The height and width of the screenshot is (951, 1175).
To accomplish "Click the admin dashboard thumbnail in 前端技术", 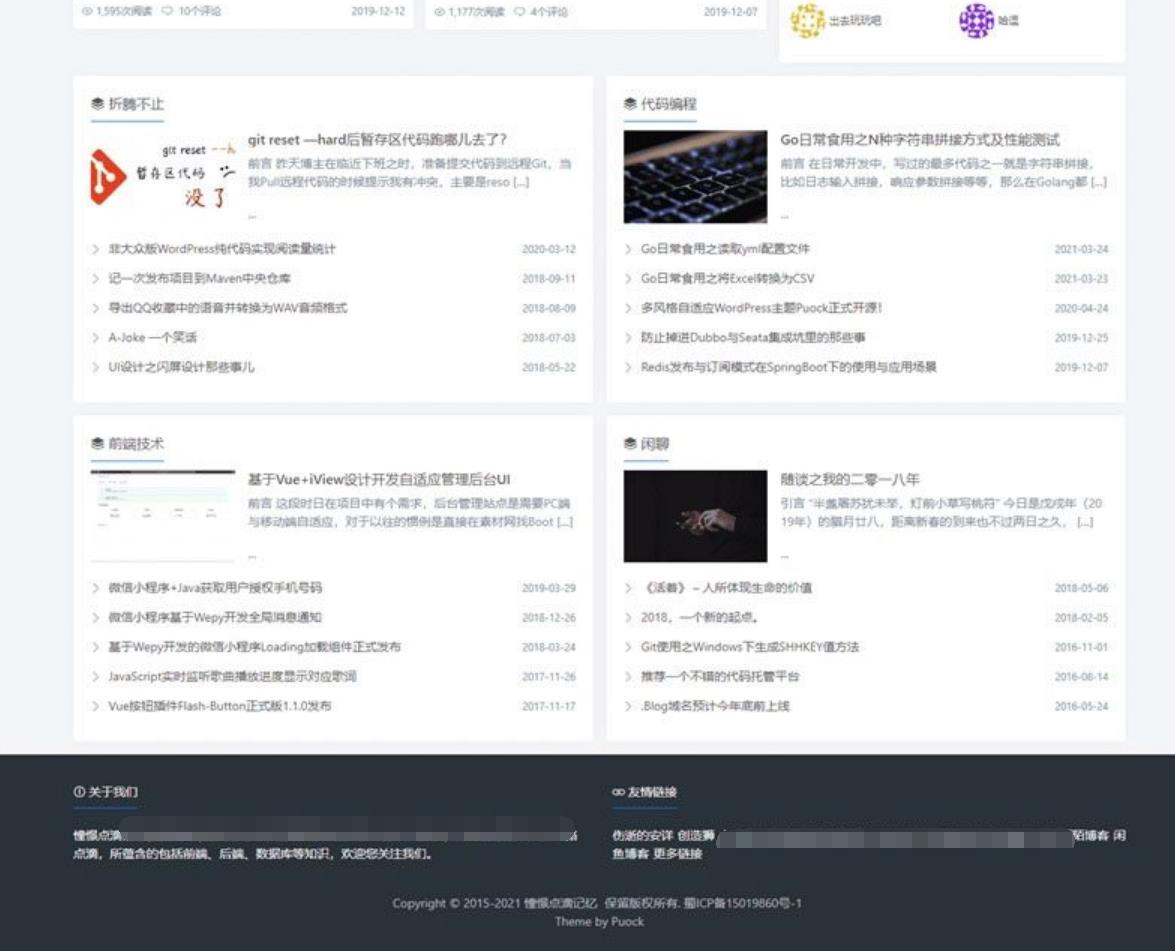I will coord(163,515).
